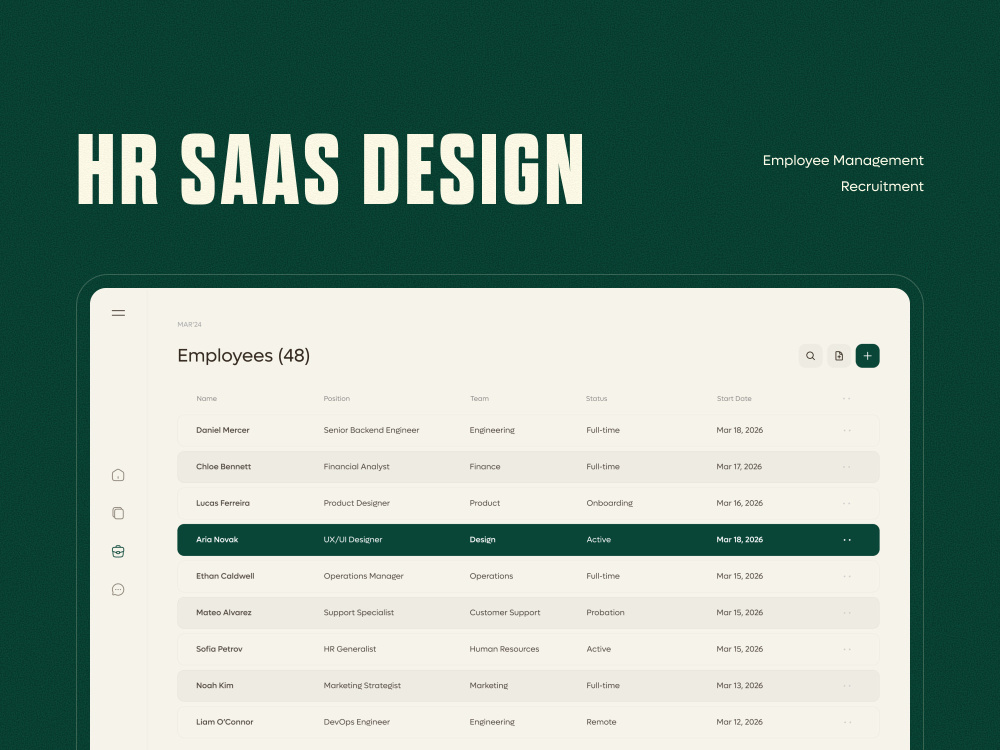The image size is (1000, 750).
Task: Open the chat messages sidebar icon
Action: pos(118,590)
